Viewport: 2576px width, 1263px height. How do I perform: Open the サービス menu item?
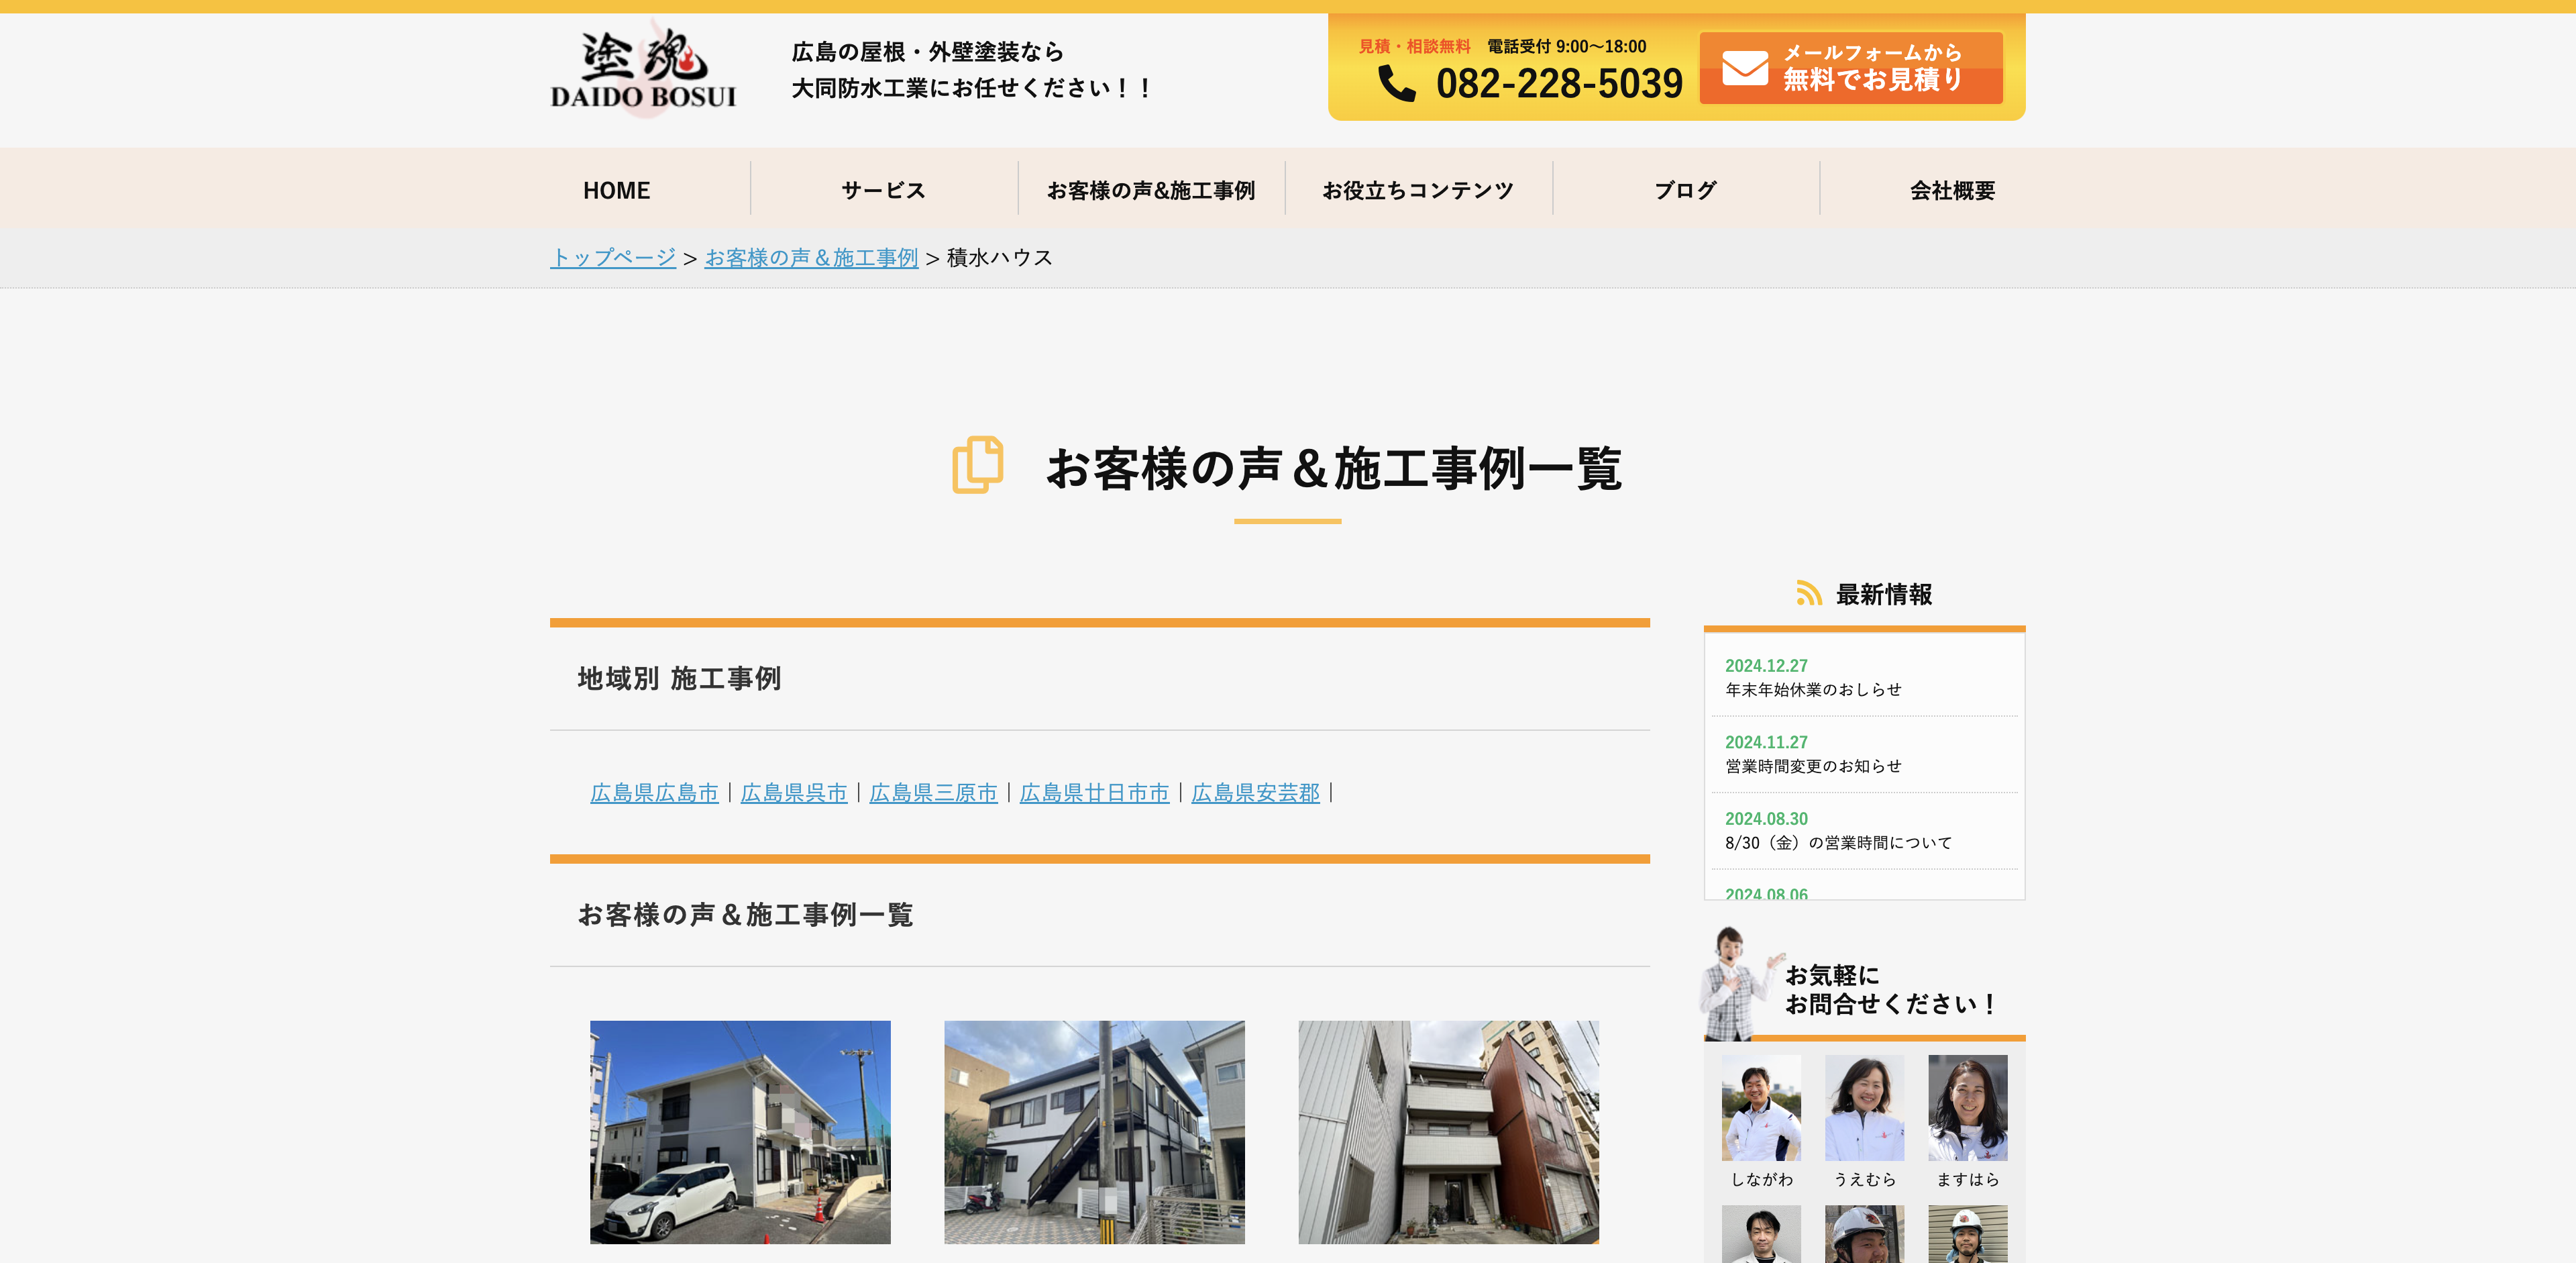(883, 190)
